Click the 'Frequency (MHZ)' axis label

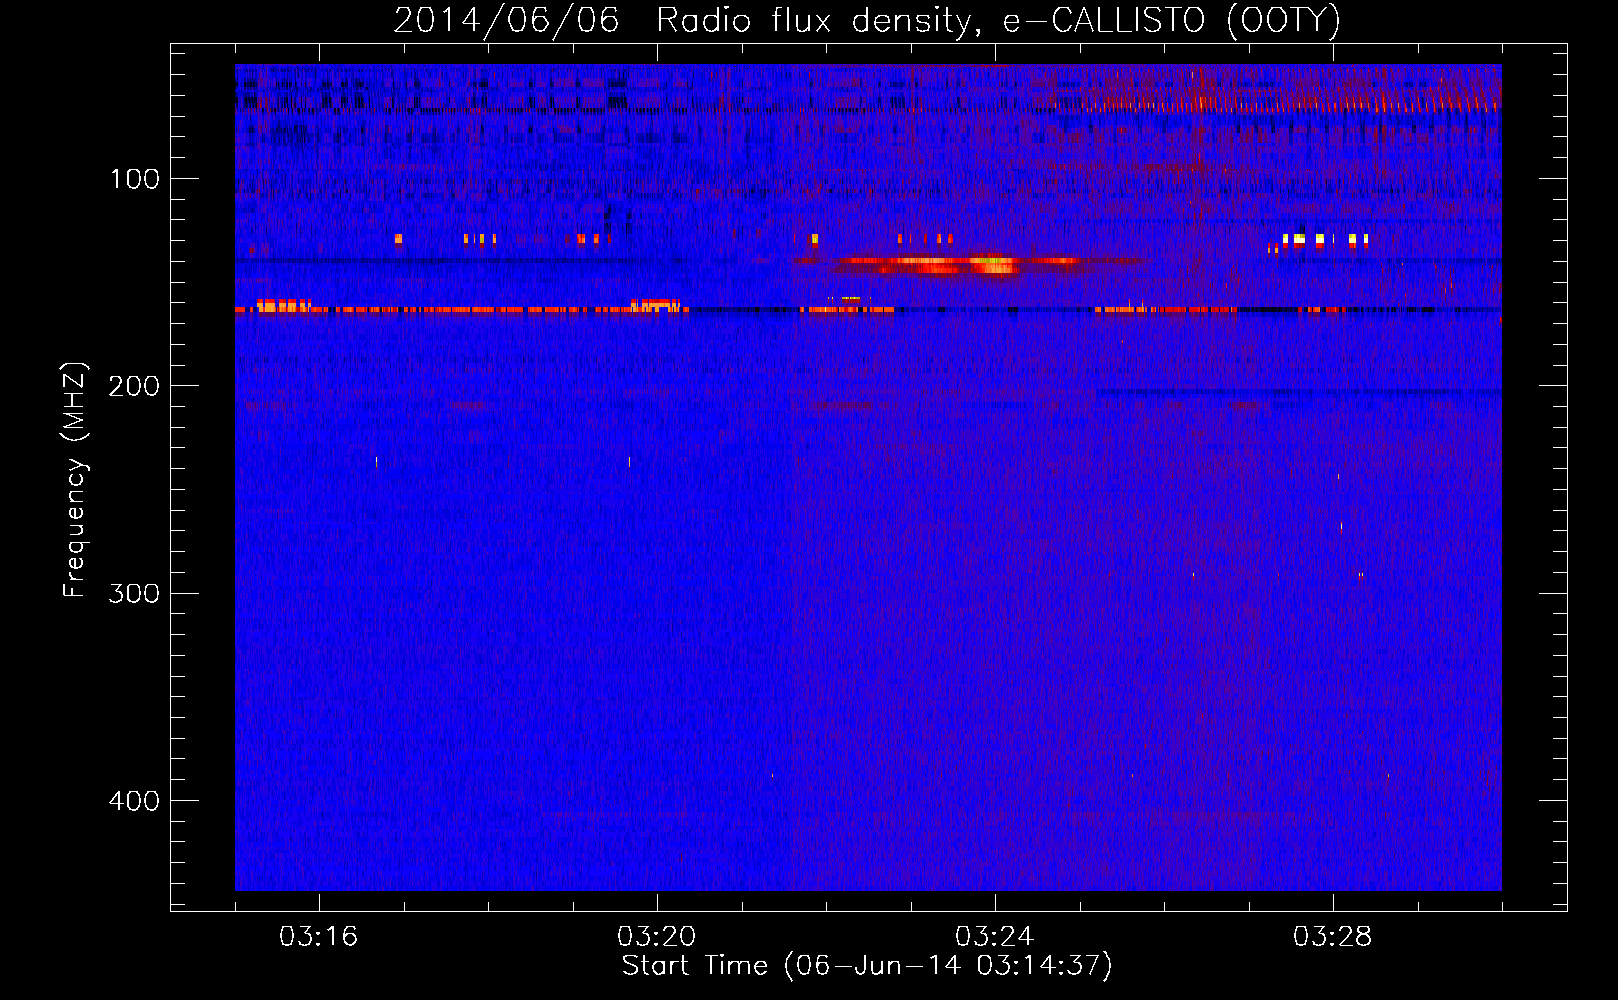tap(75, 480)
